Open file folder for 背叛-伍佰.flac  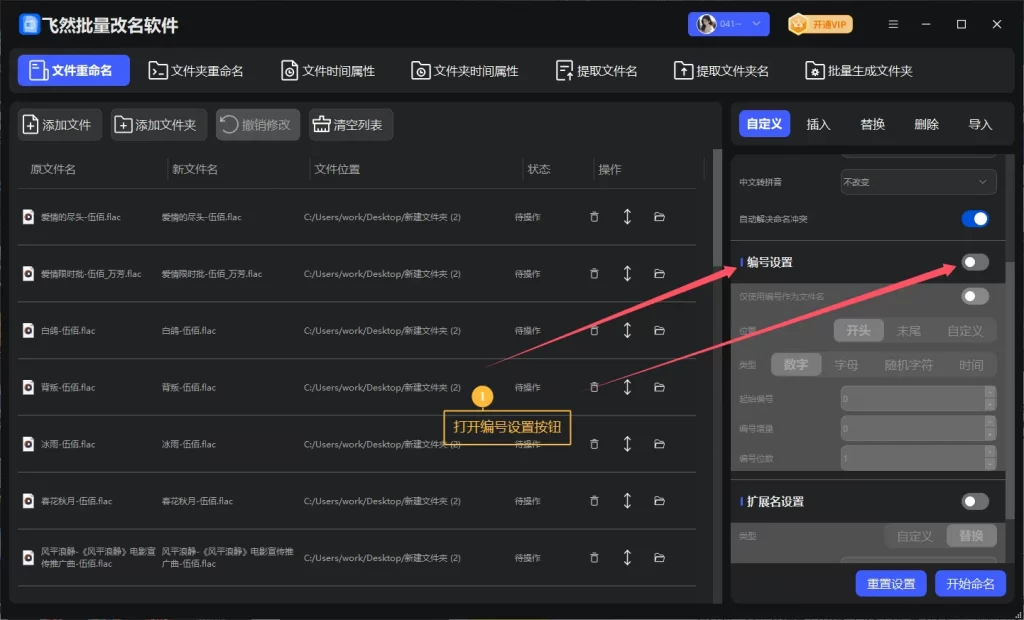[x=660, y=387]
